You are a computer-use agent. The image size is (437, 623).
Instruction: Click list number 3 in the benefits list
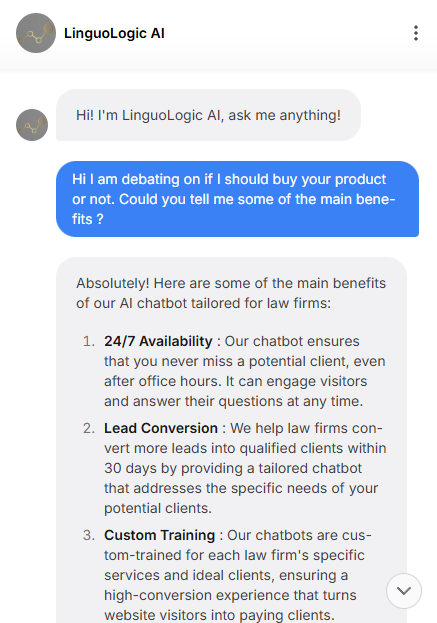(x=89, y=535)
